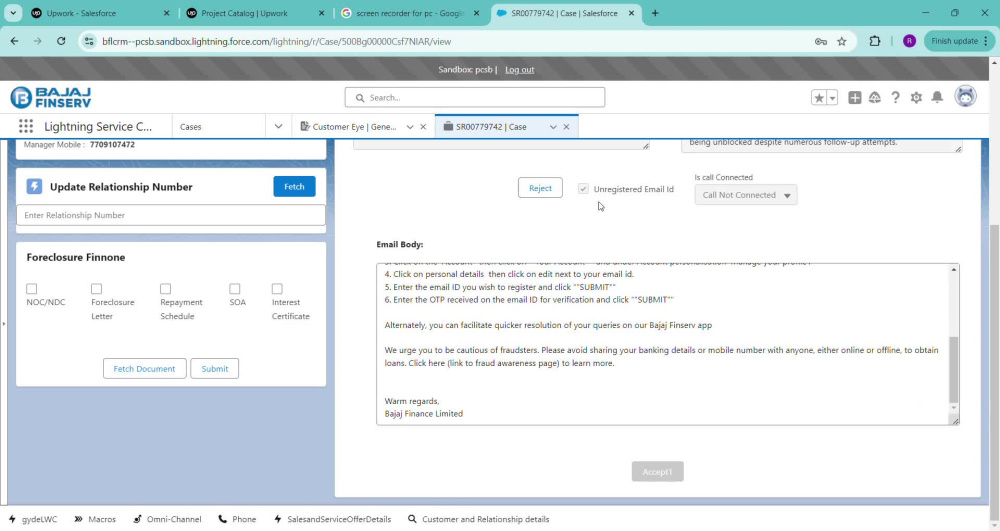Click the Submit button in Foreclosure Finnone
Screen dimensions: 1000x531
pos(214,368)
